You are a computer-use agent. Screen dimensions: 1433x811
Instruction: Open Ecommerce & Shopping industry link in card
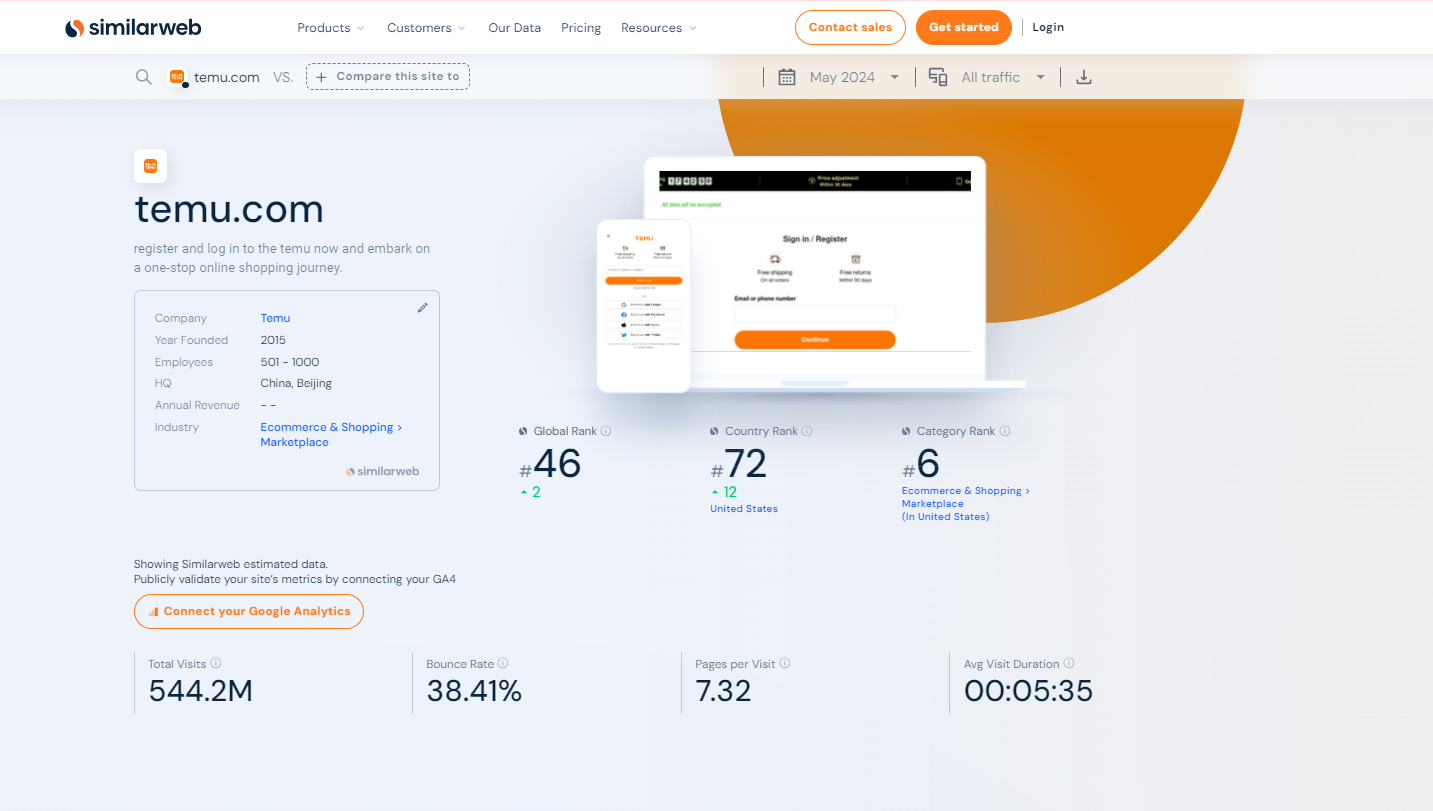[331, 434]
